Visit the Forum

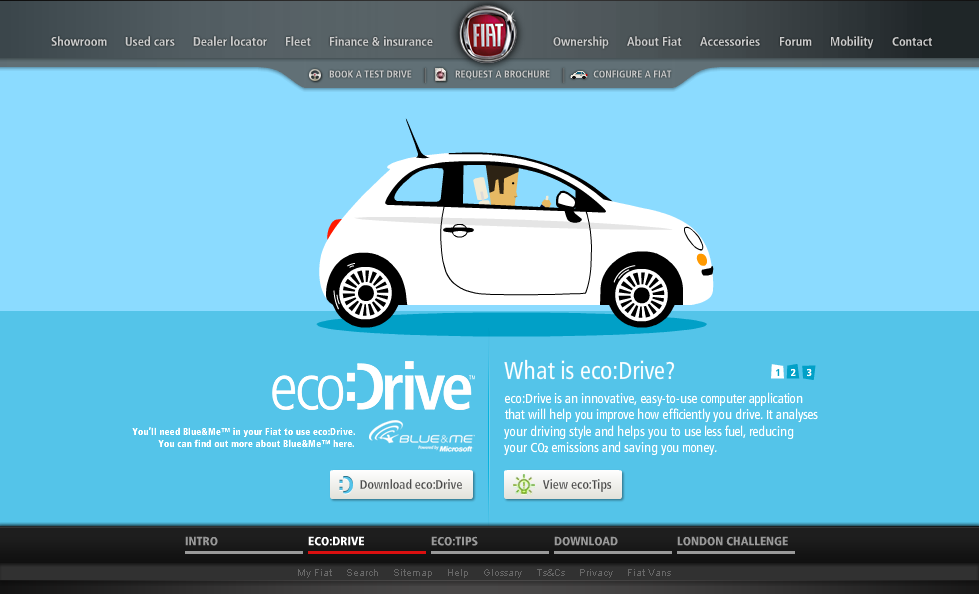pos(795,42)
